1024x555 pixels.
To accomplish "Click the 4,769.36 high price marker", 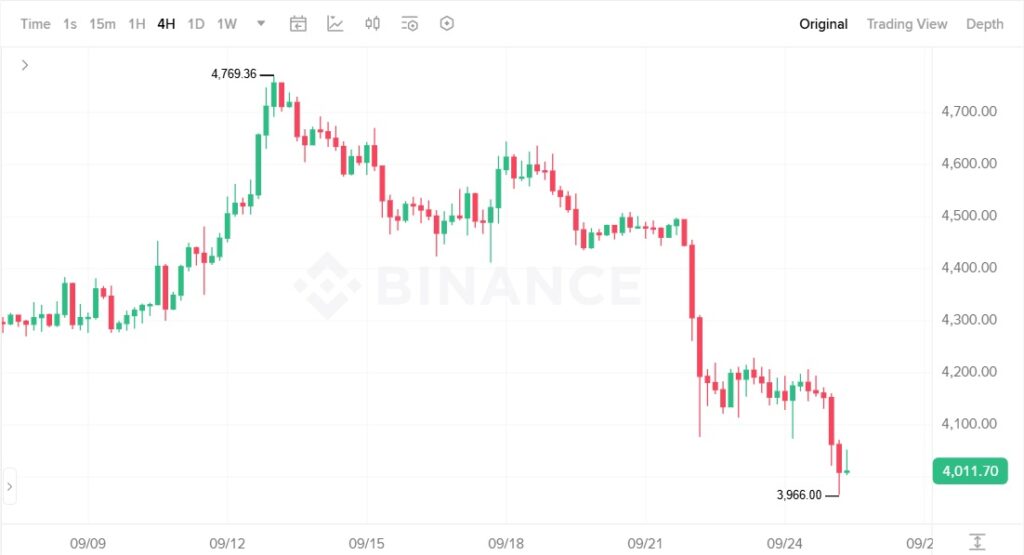I will [235, 74].
